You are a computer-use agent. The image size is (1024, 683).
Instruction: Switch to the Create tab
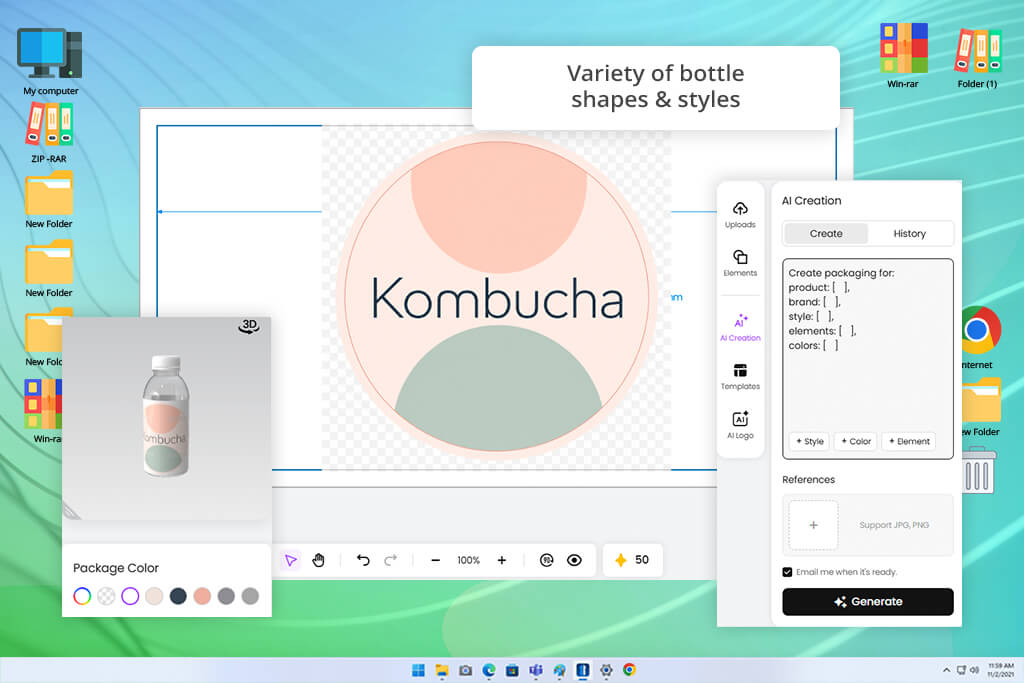[x=826, y=233]
